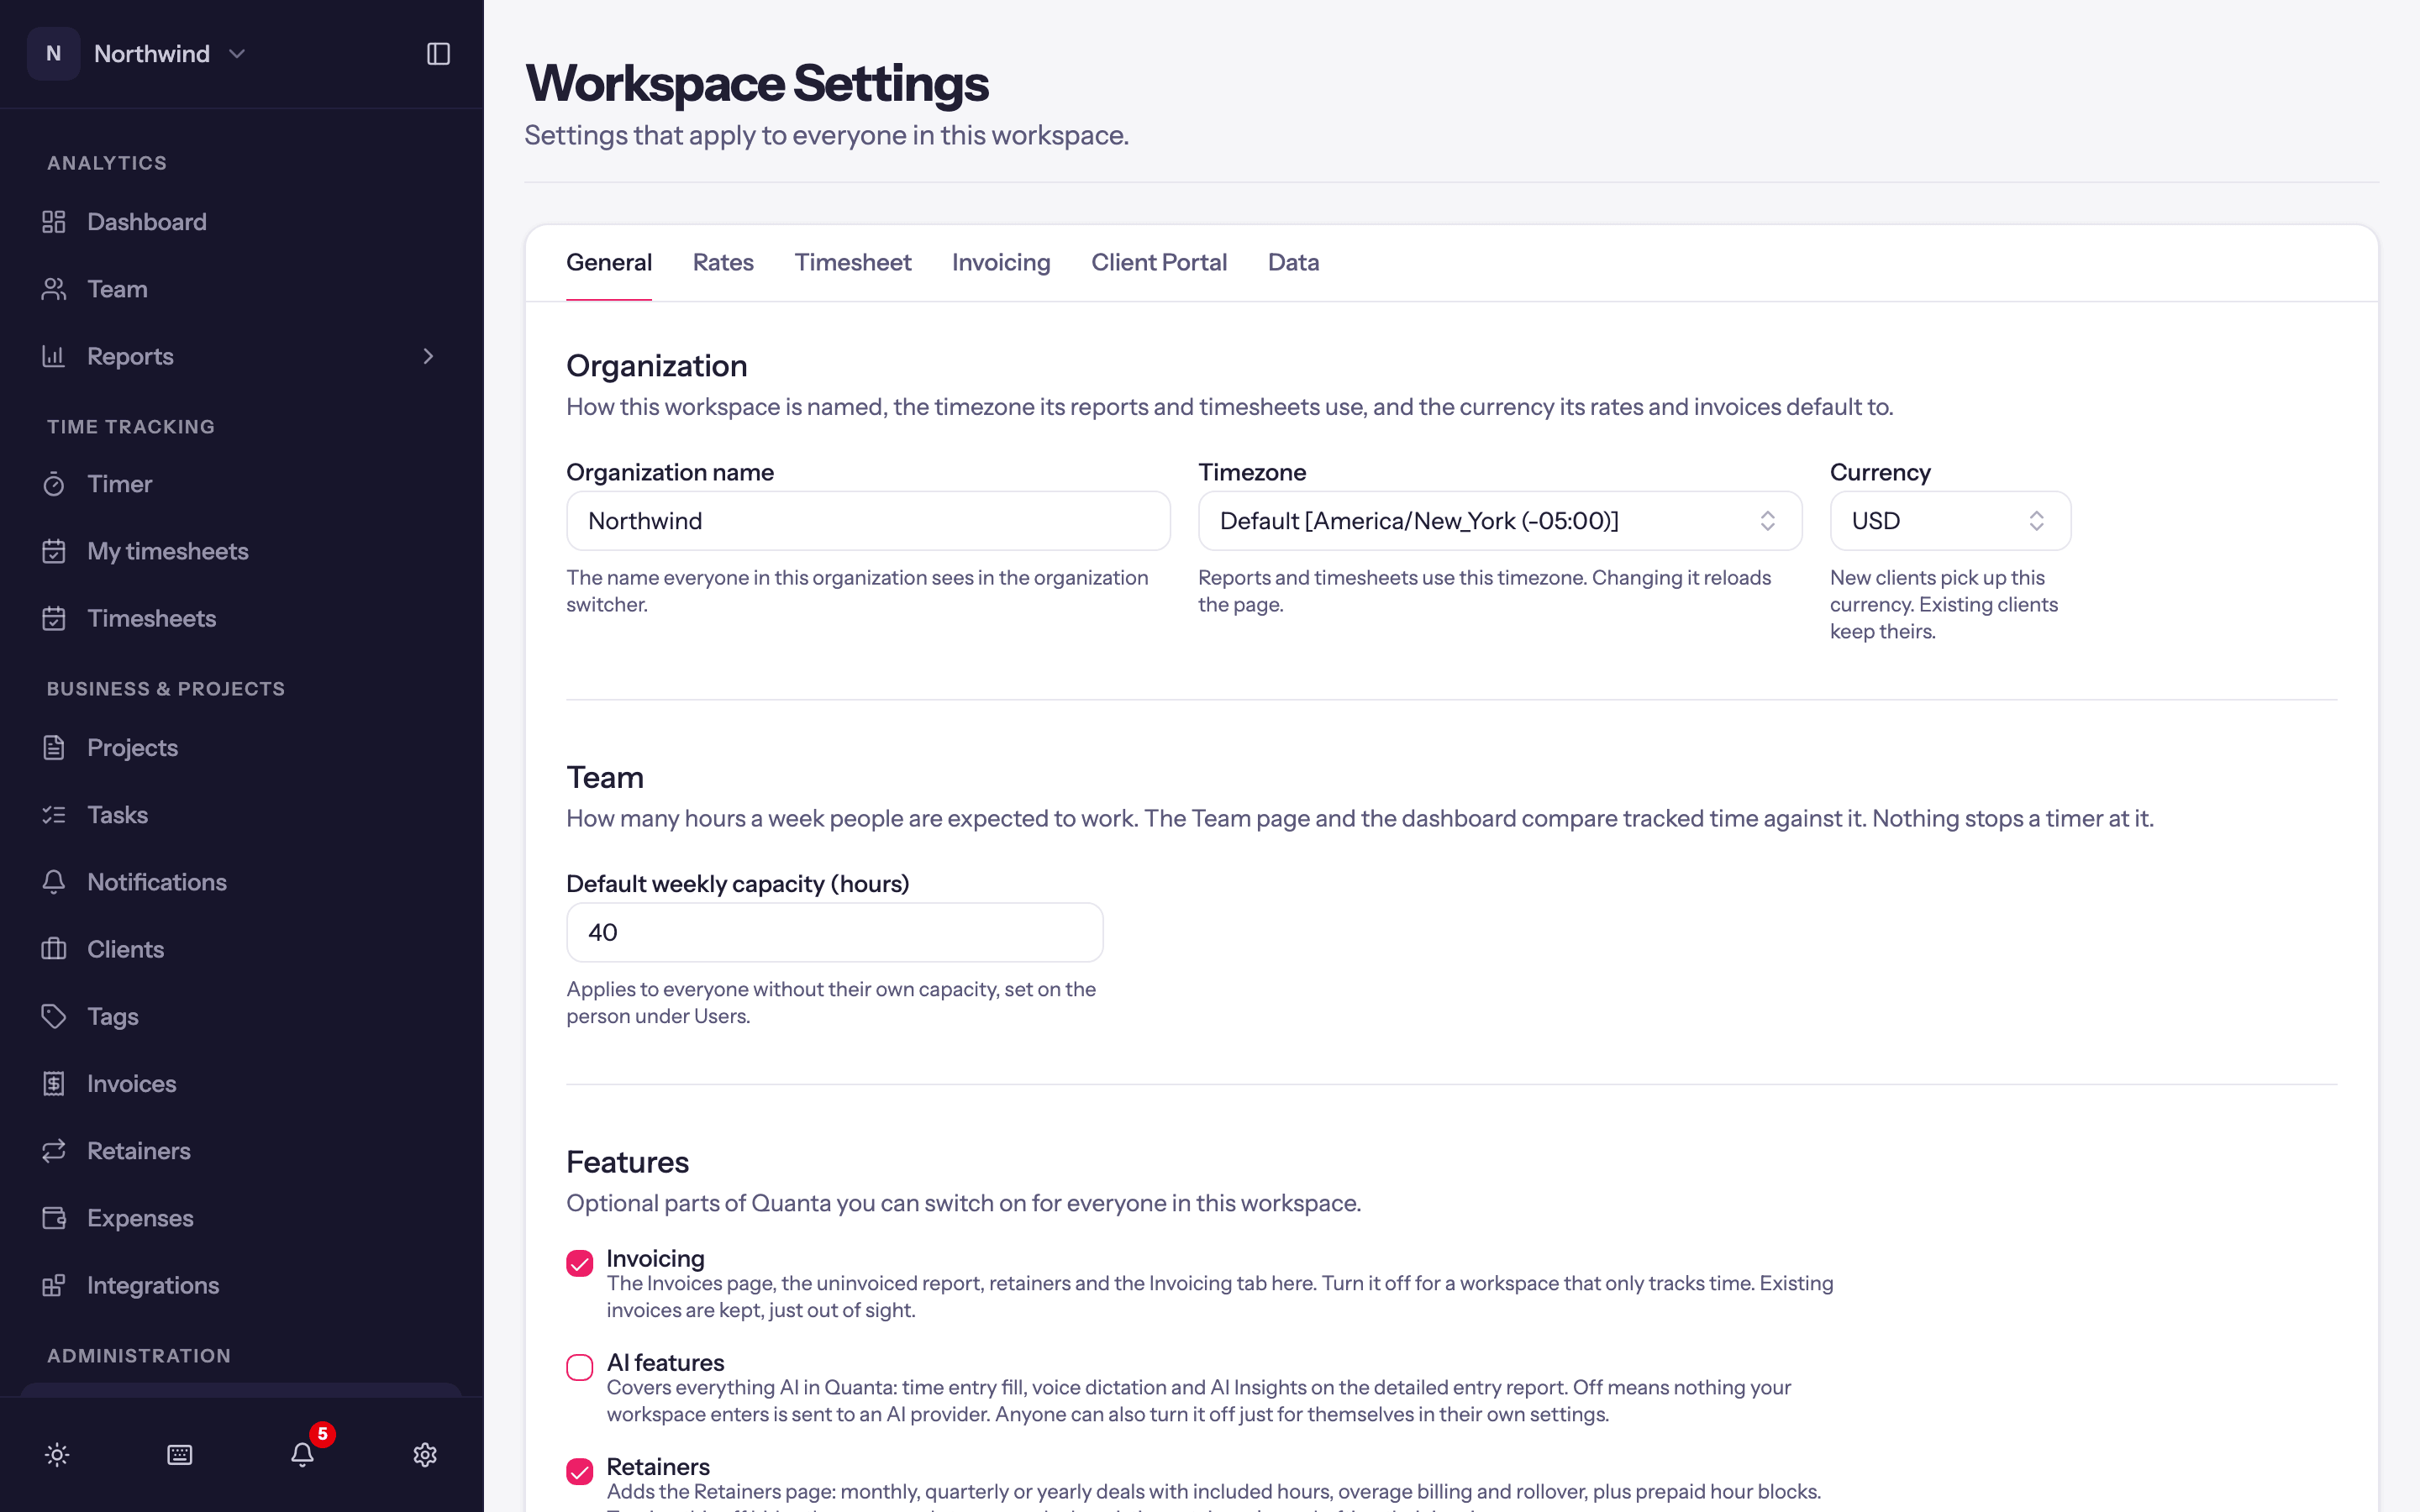The image size is (2420, 1512).
Task: Click the Tasks checklist icon
Action: click(x=54, y=815)
